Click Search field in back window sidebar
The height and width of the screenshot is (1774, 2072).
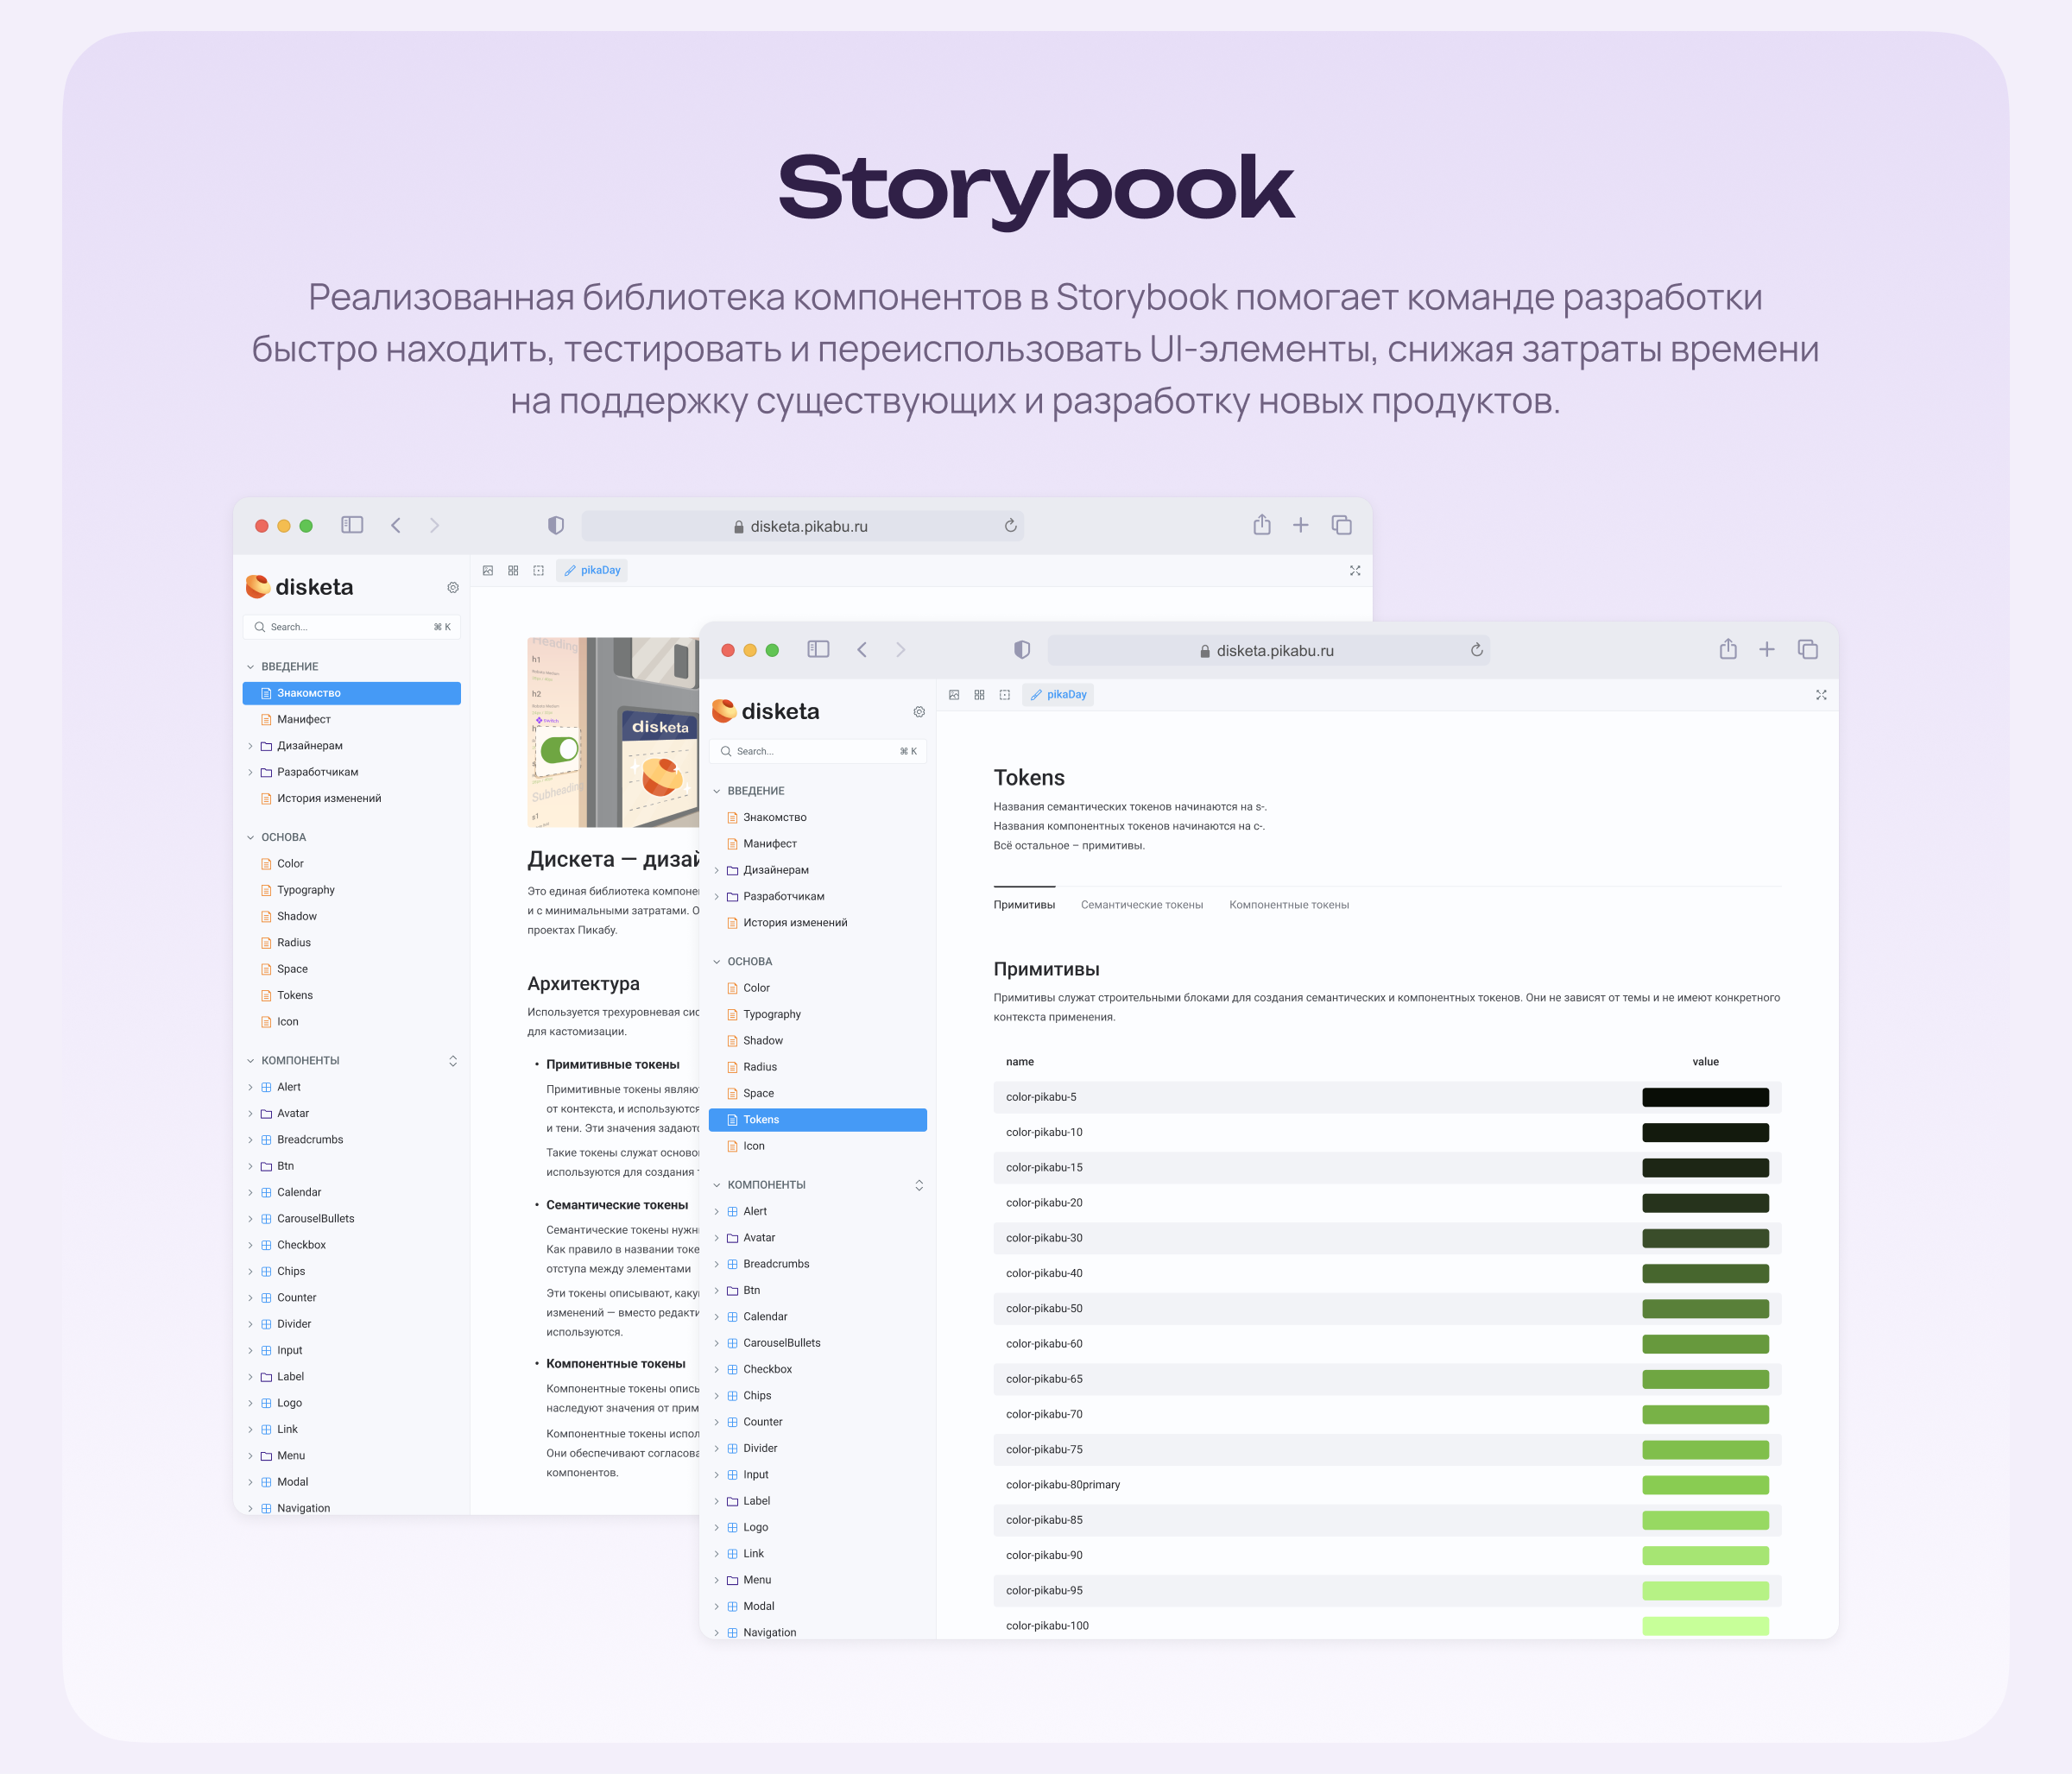point(352,628)
